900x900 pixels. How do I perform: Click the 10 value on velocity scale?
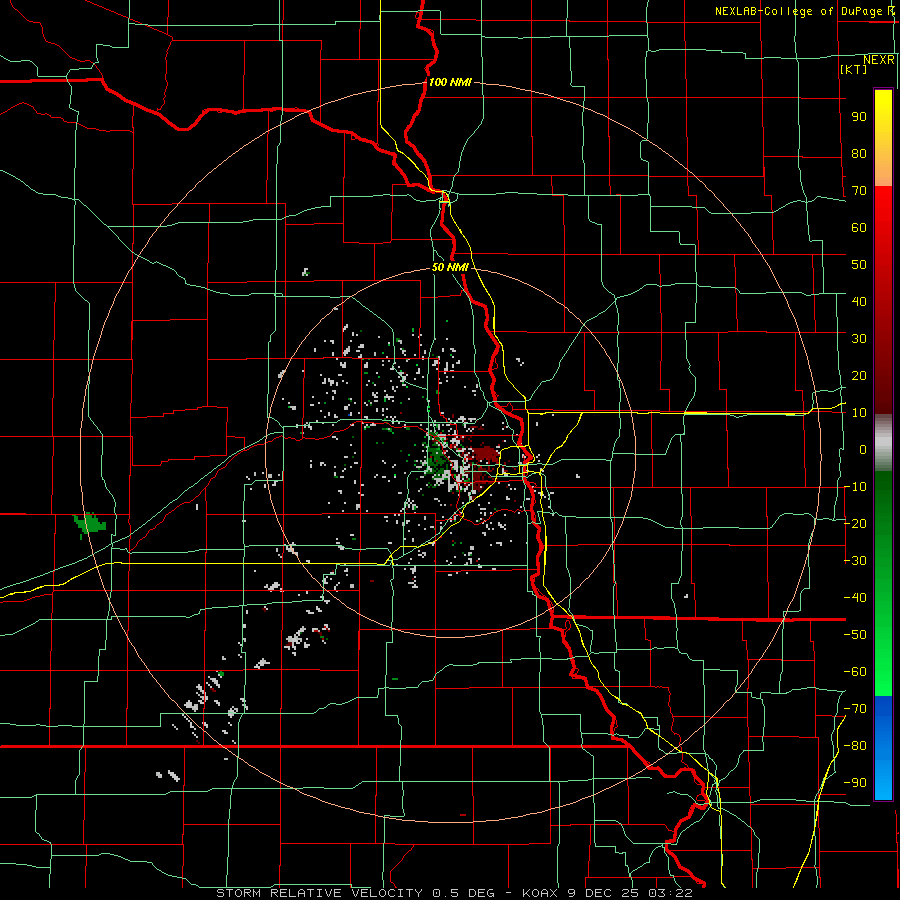[x=859, y=413]
